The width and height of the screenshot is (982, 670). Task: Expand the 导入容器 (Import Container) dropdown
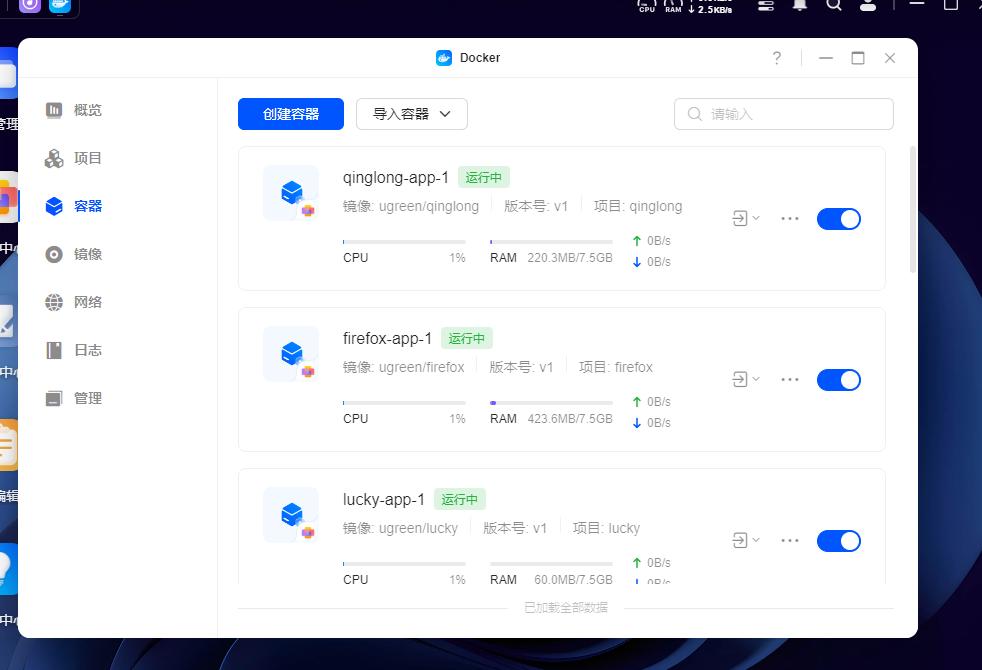point(411,114)
